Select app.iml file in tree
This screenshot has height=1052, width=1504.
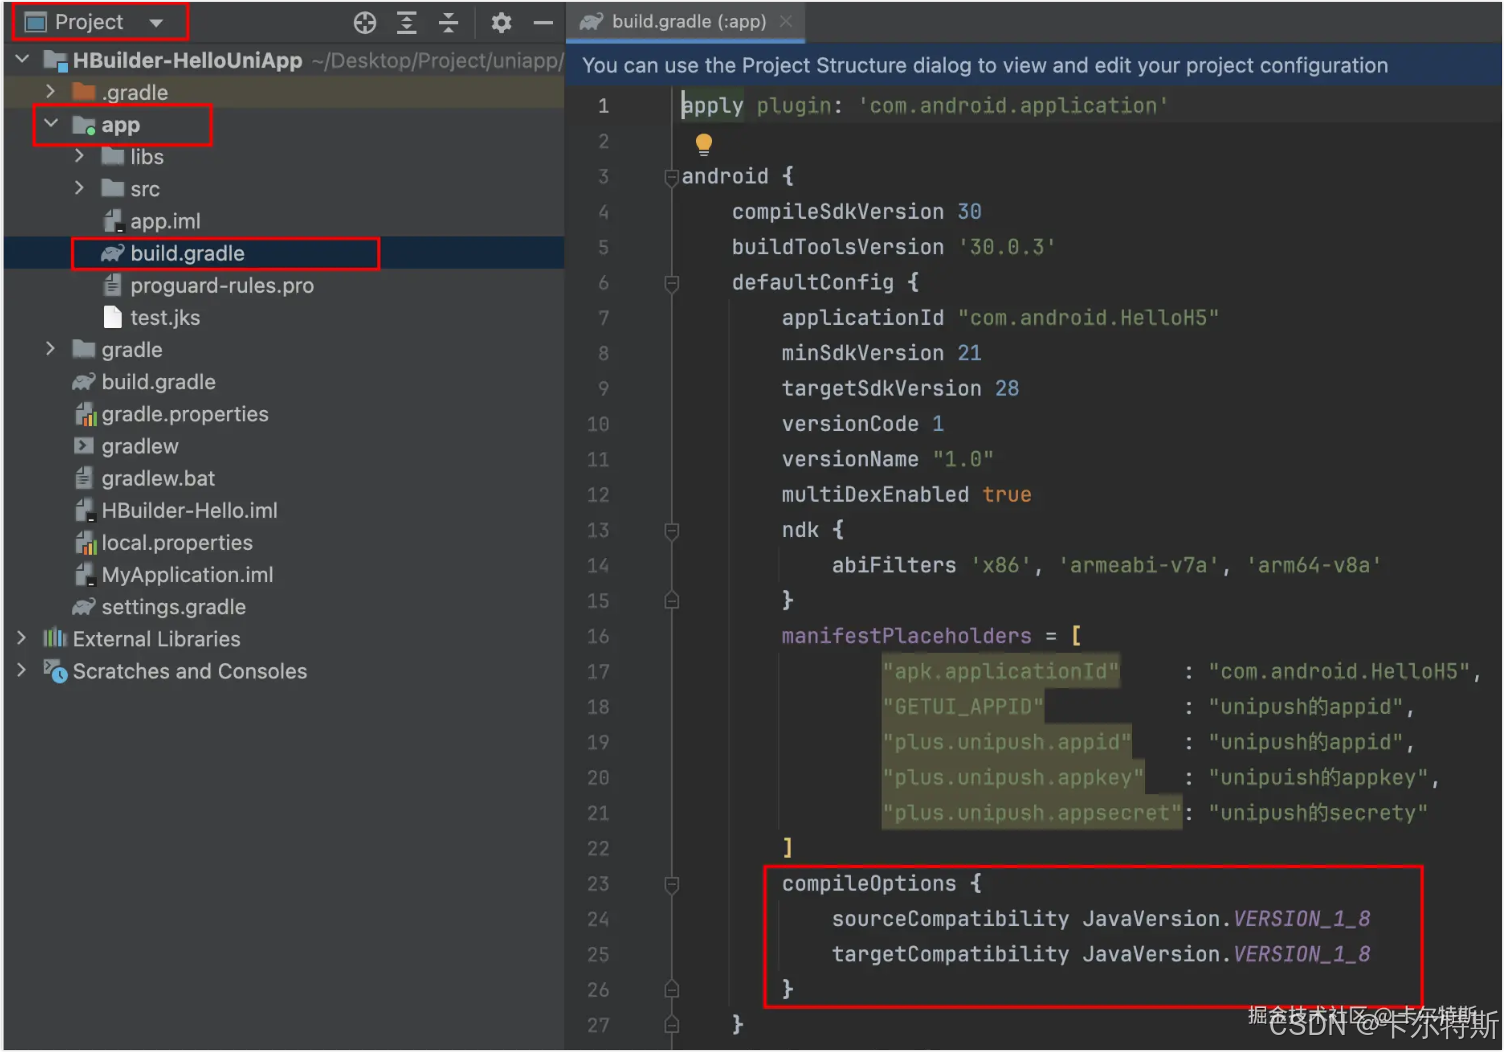tap(165, 221)
